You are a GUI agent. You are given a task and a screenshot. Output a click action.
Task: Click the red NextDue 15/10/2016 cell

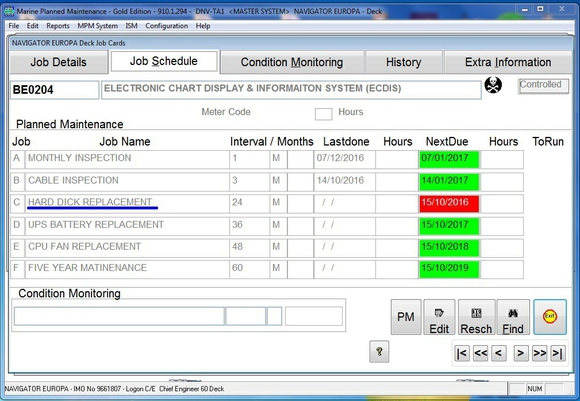click(x=449, y=203)
